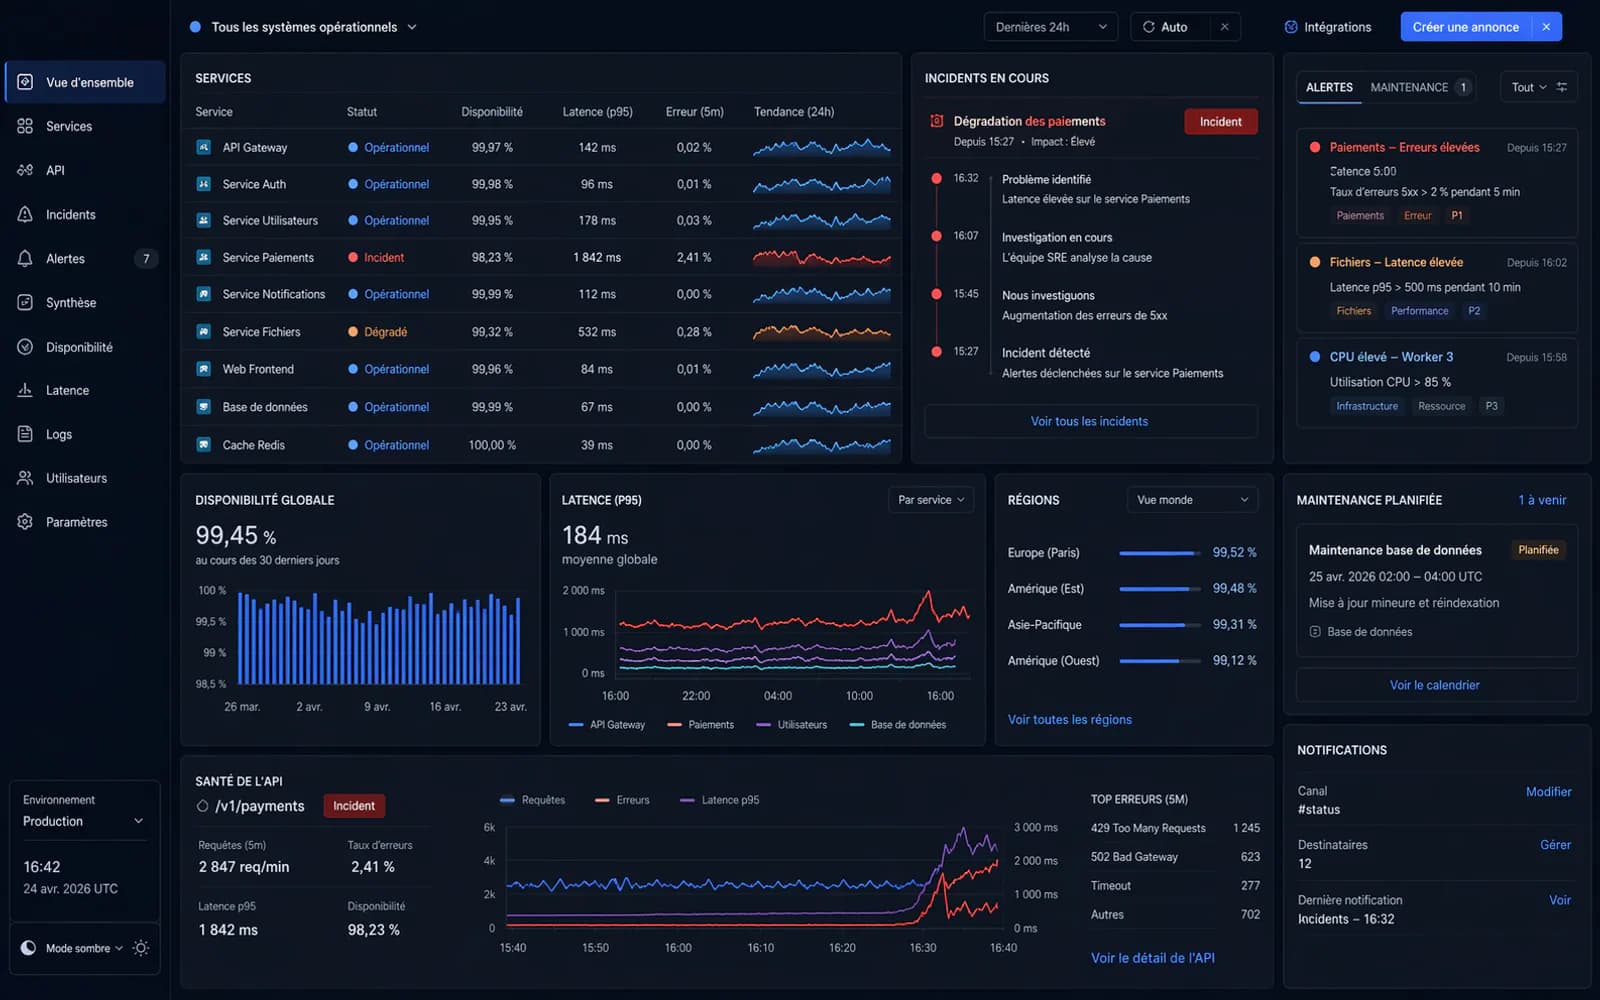
Task: Open the Tout filter dropdown
Action: pyautogui.click(x=1528, y=87)
